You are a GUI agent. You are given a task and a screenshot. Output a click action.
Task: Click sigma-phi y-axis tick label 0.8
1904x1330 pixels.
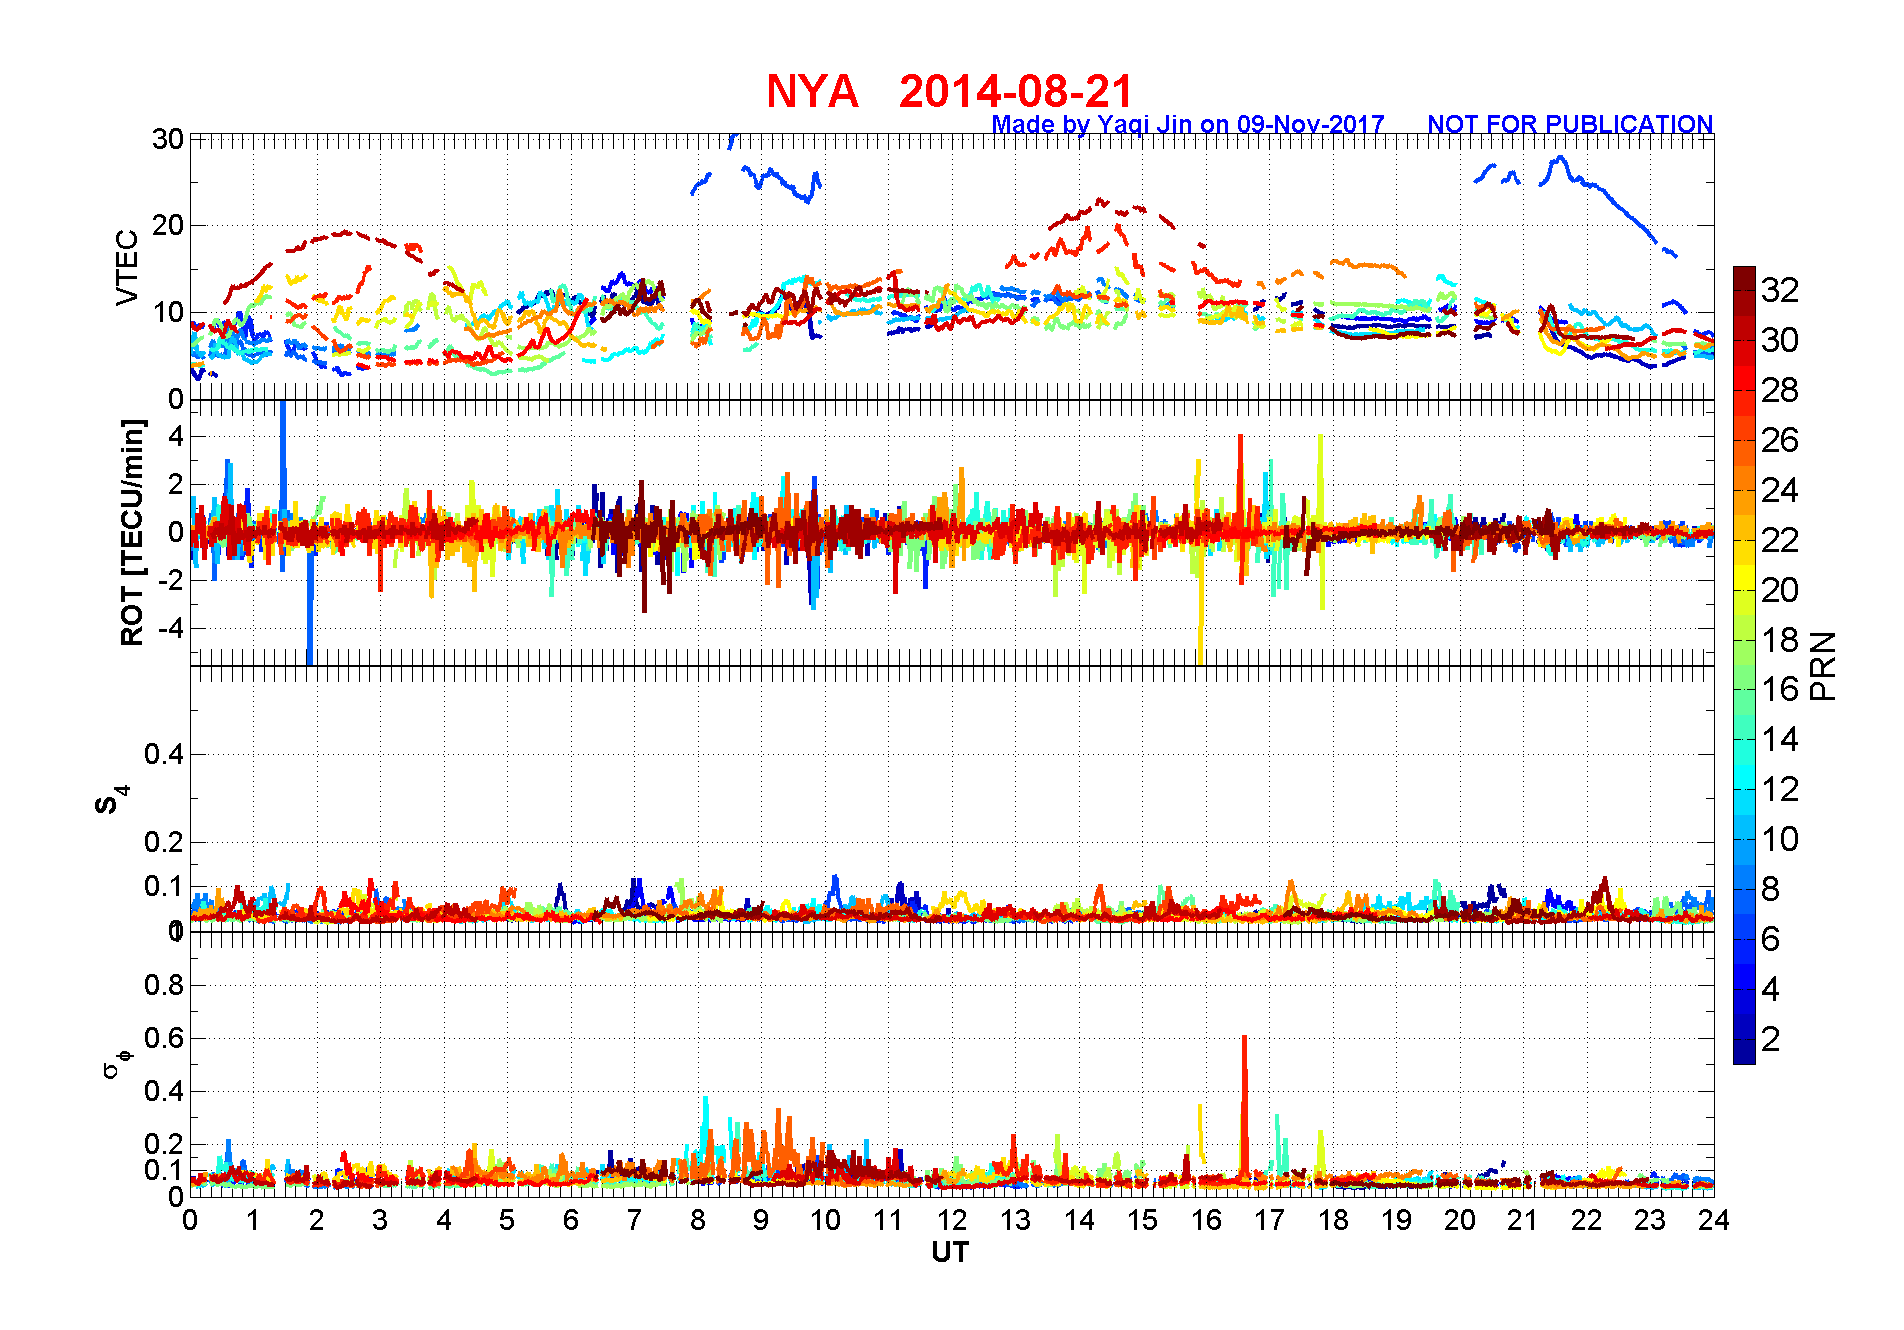[164, 985]
